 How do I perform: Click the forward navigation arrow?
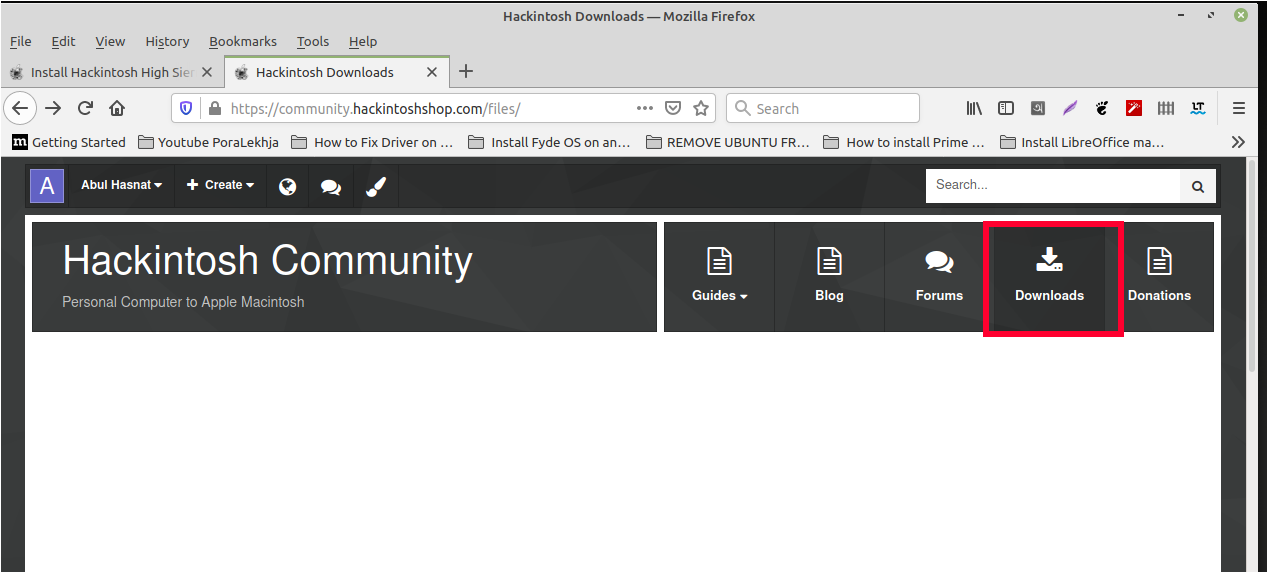pos(53,108)
